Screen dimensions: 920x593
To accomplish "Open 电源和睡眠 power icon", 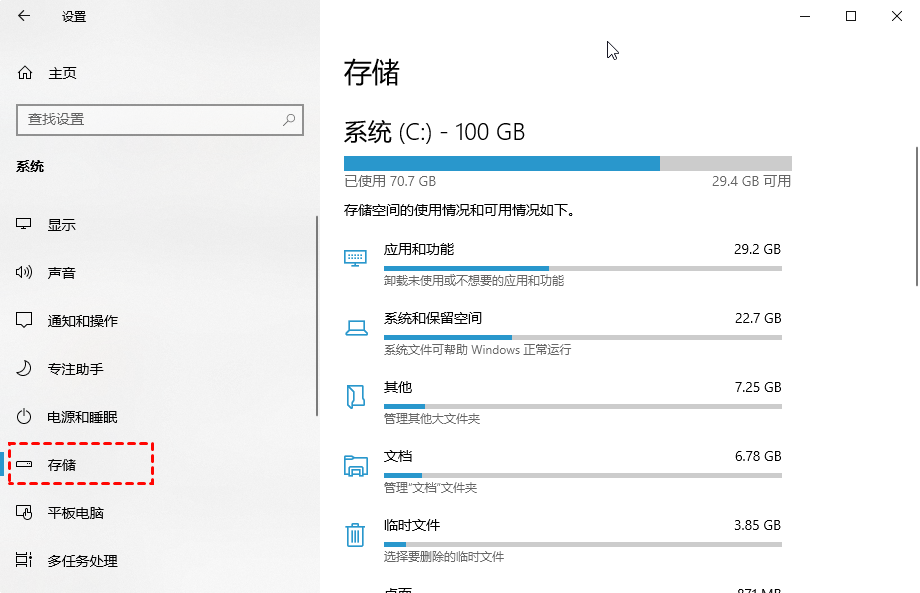I will coord(23,416).
